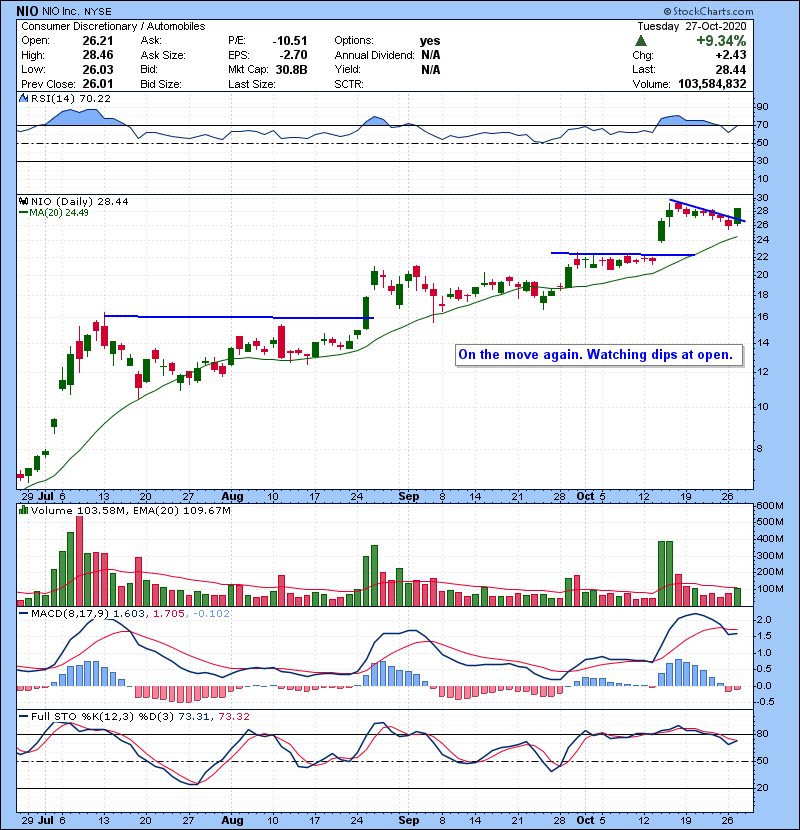Click the High value 28.46
Image resolution: width=800 pixels, height=830 pixels.
98,55
